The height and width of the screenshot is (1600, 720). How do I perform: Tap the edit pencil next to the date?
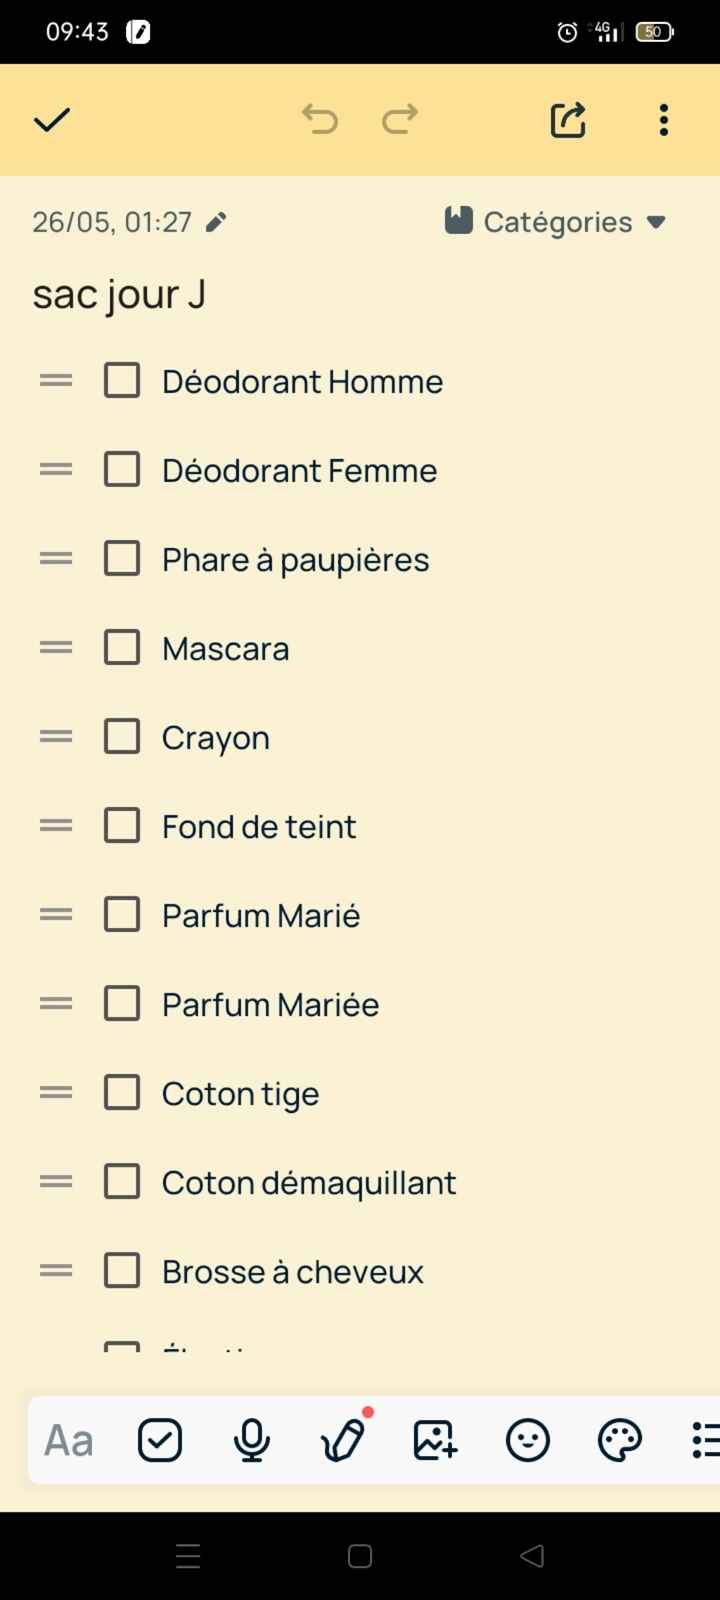pos(216,222)
